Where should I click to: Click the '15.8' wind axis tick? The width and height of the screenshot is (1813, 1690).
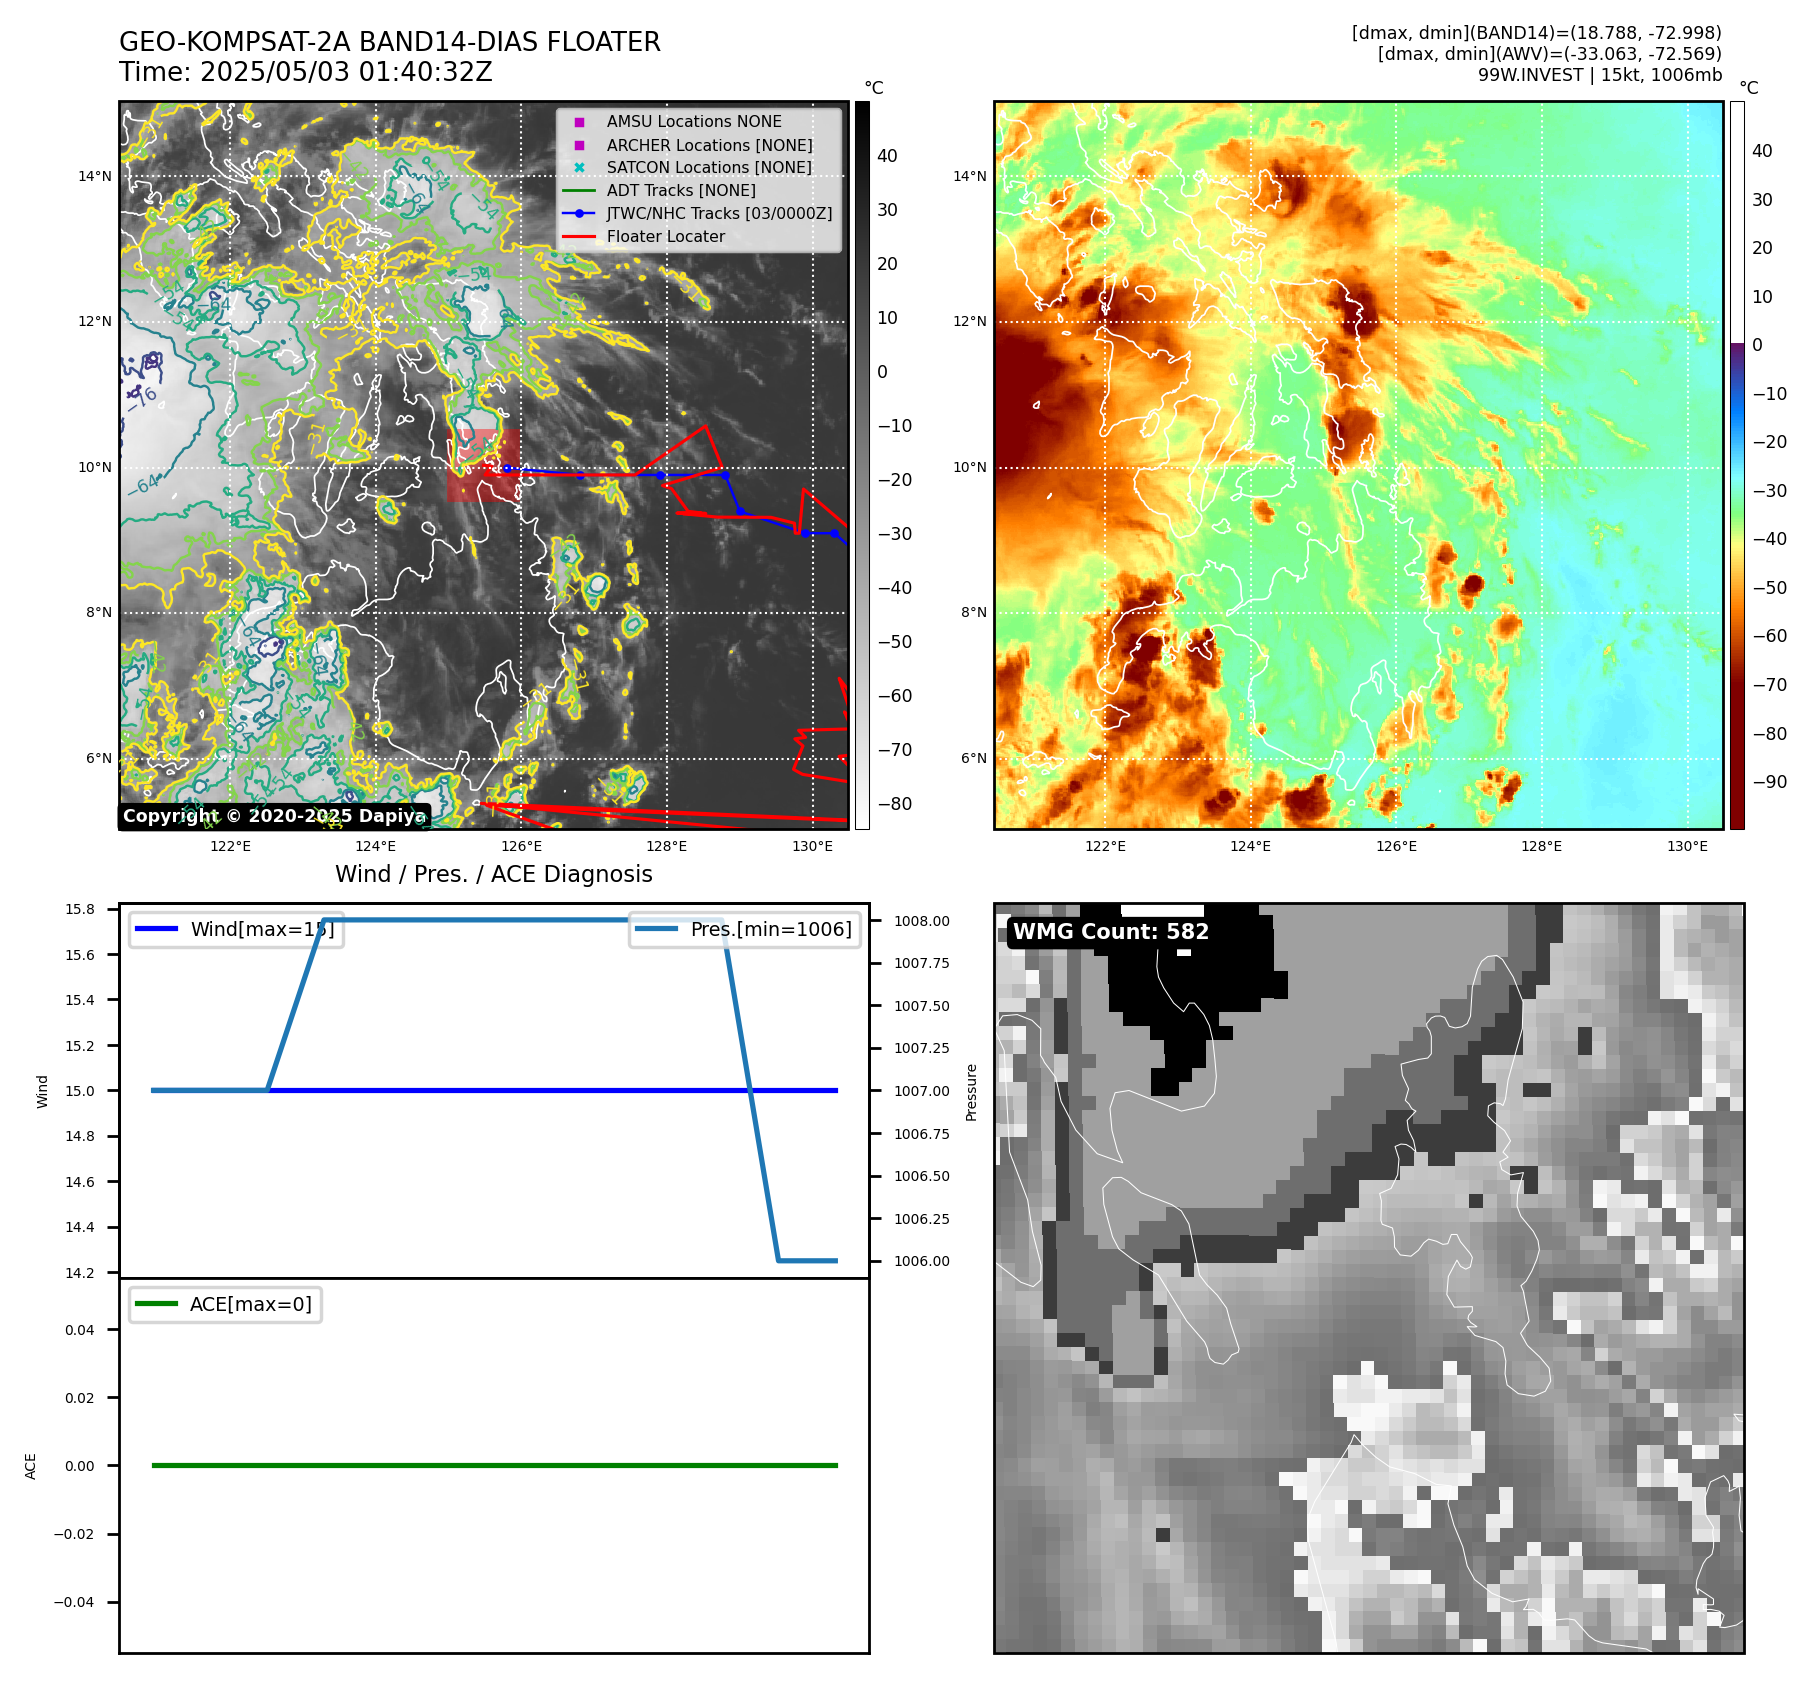(x=80, y=909)
